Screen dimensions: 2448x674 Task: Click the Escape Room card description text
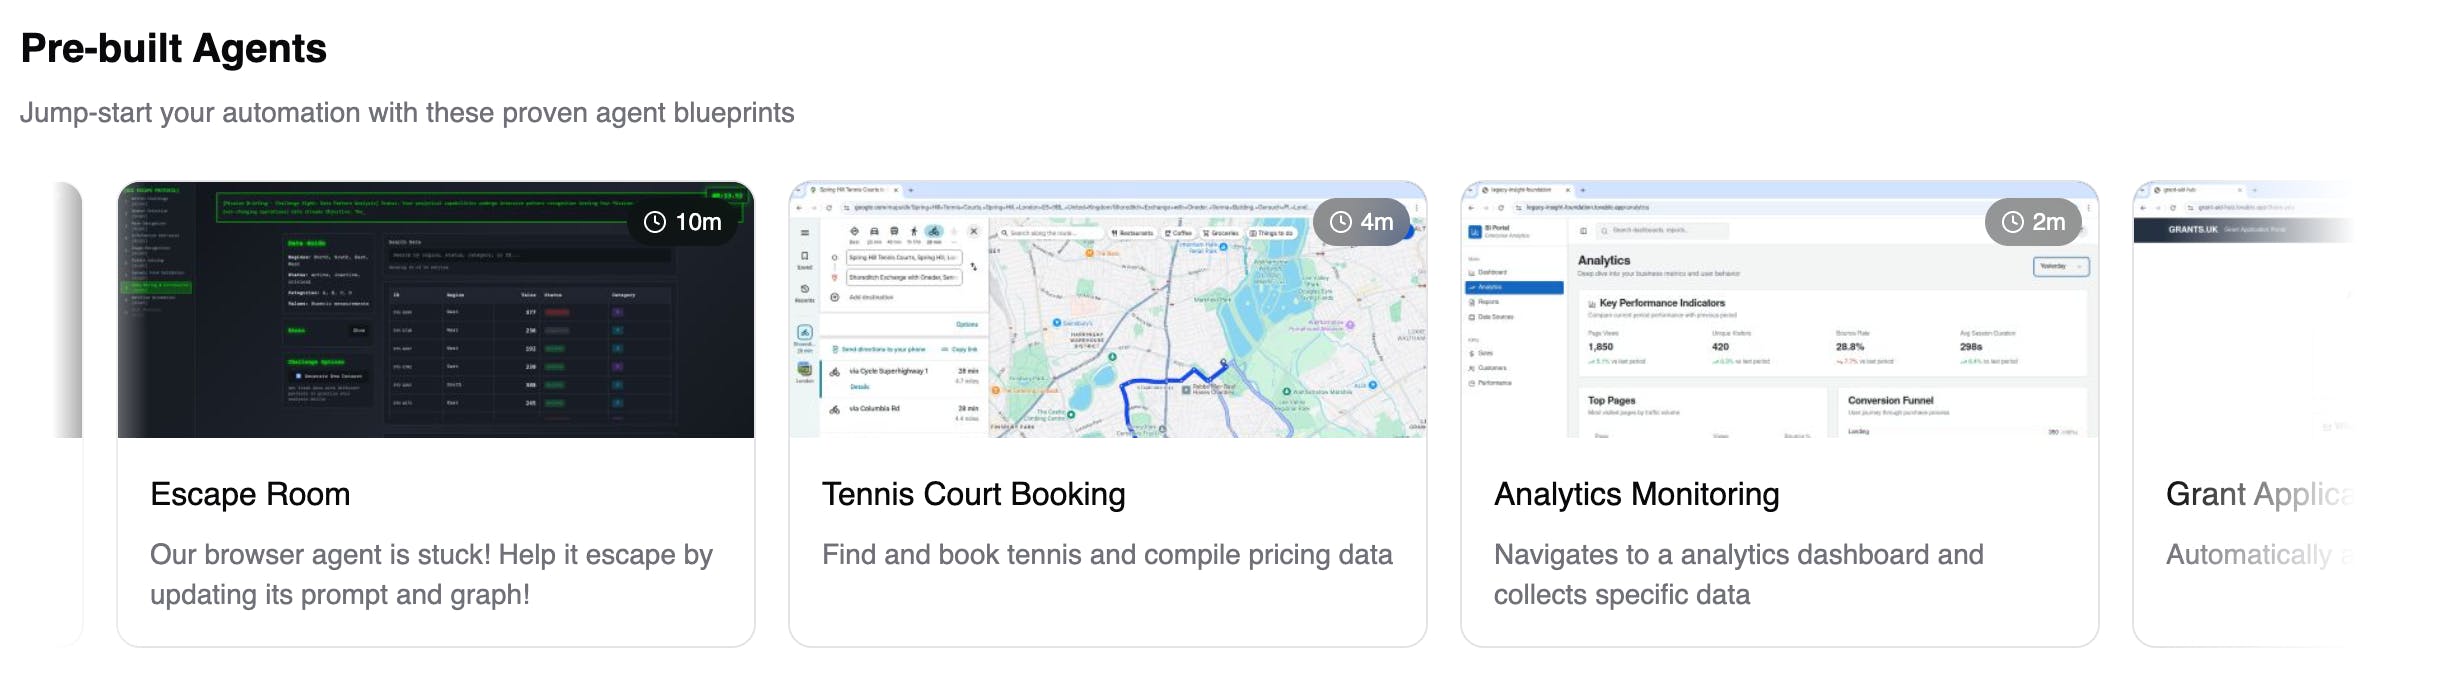(431, 575)
